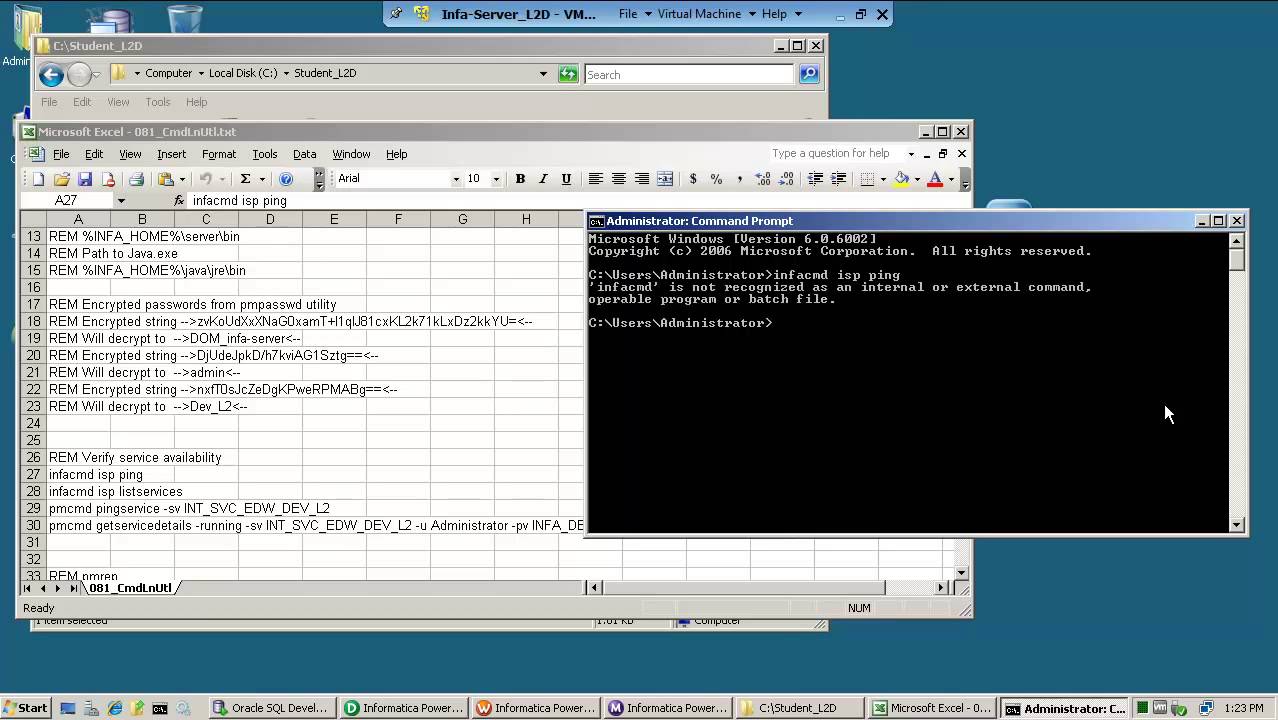Open Explorer address bar history dropdown

544,74
